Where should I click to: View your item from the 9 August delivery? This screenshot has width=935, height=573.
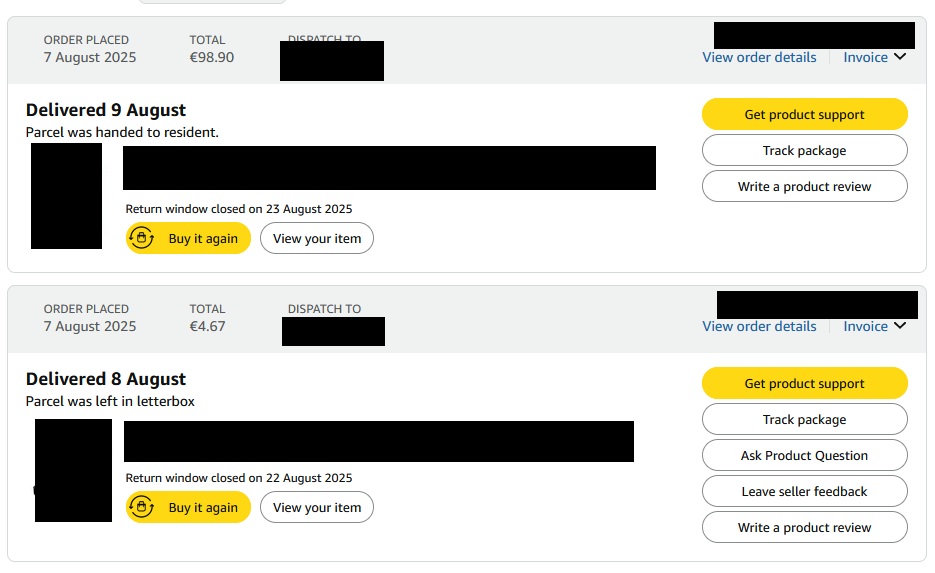(x=317, y=238)
